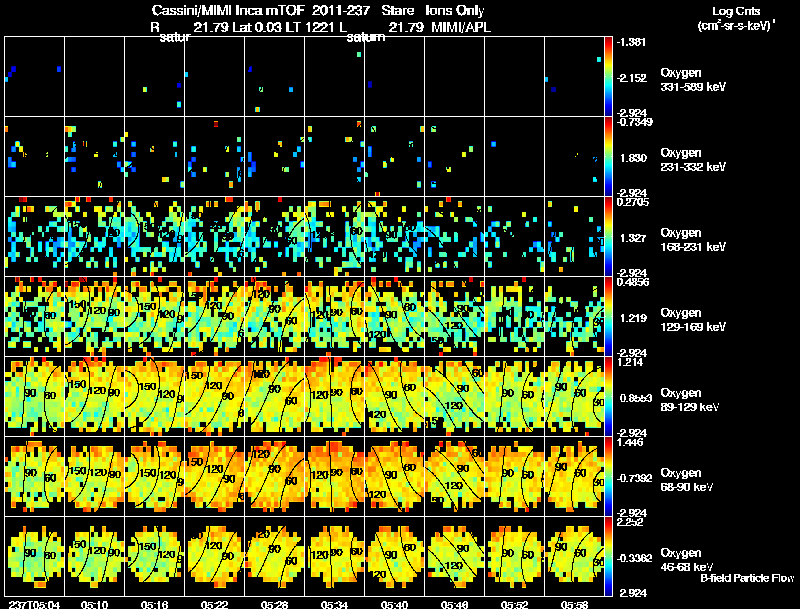Select the 05:58 Oxygen 129-169 keV panel
800x609 pixels.
[x=574, y=316]
